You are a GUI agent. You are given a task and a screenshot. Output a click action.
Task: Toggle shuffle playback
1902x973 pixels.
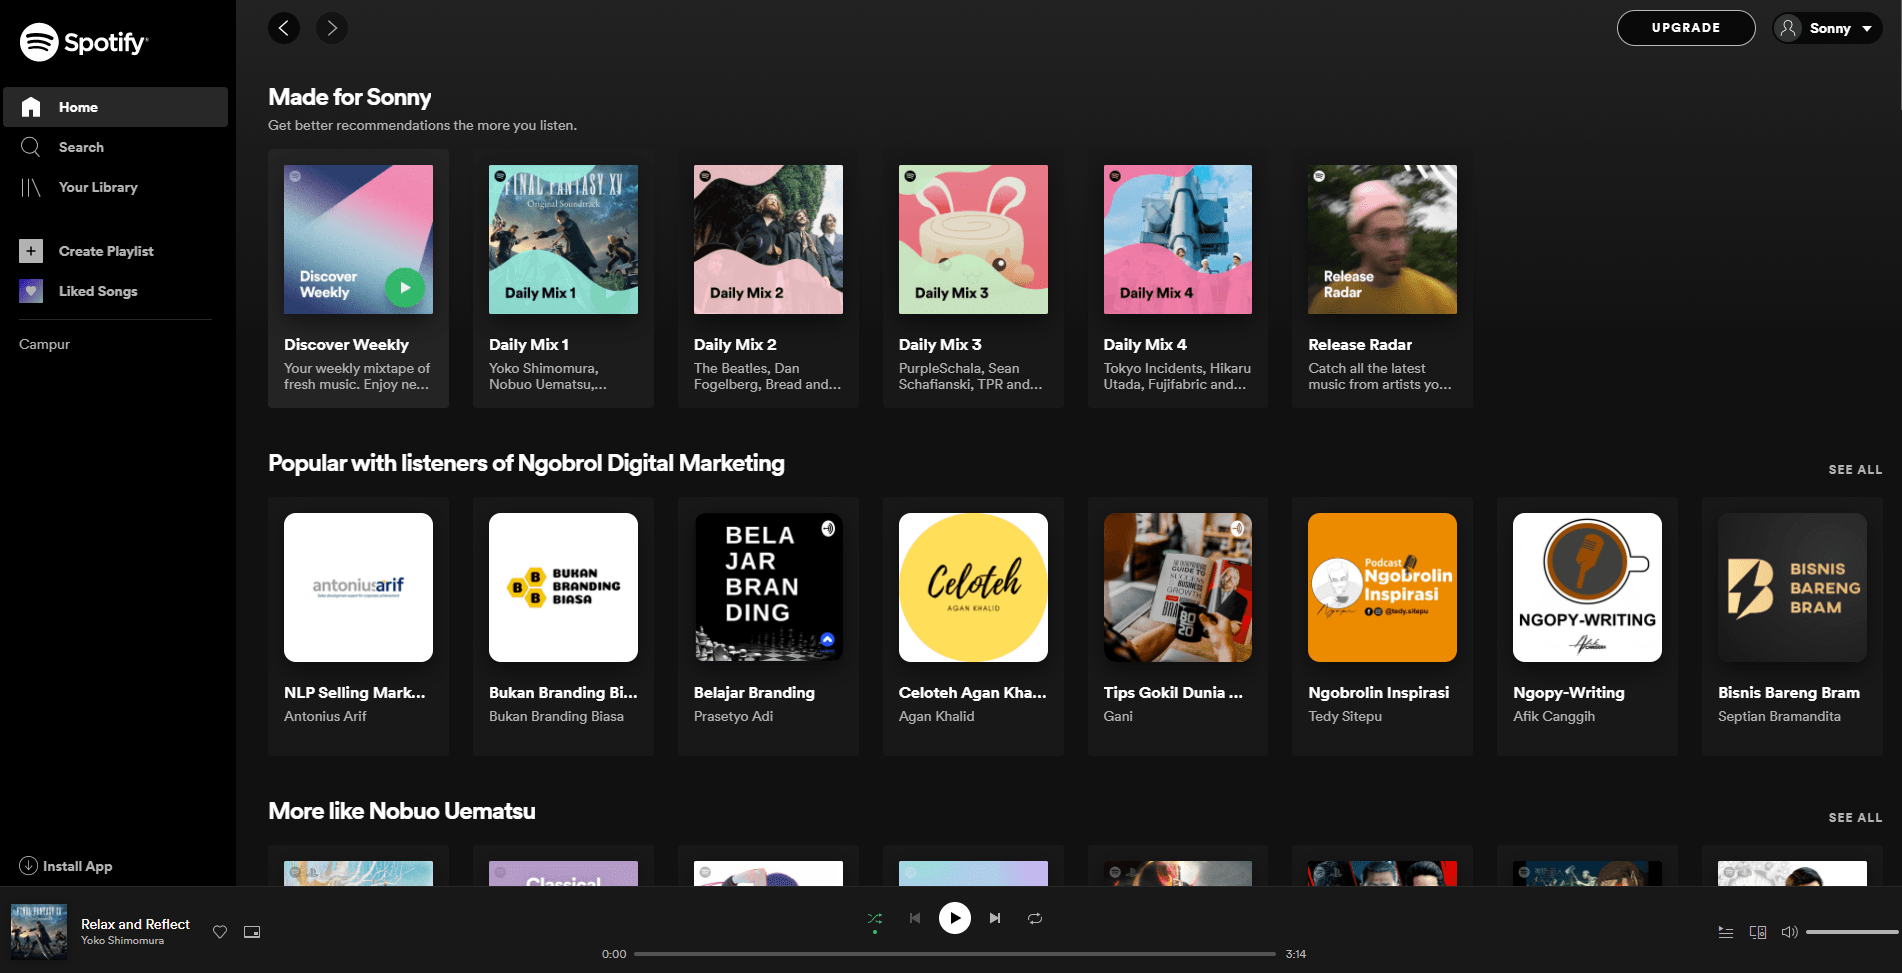coord(875,918)
